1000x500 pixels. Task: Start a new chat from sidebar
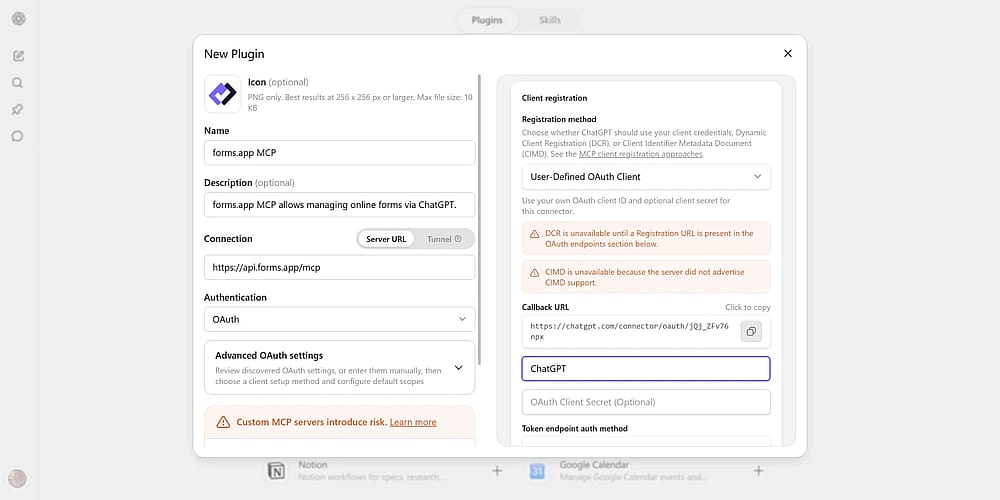(18, 55)
